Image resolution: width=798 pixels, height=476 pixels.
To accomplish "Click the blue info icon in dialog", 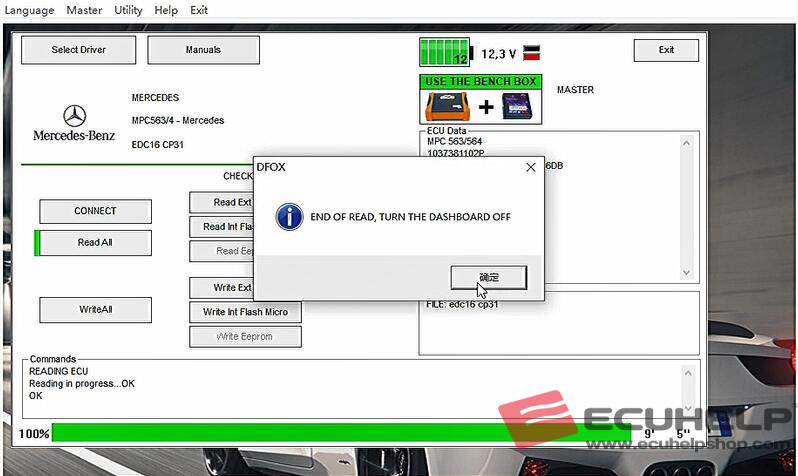I will [290, 217].
